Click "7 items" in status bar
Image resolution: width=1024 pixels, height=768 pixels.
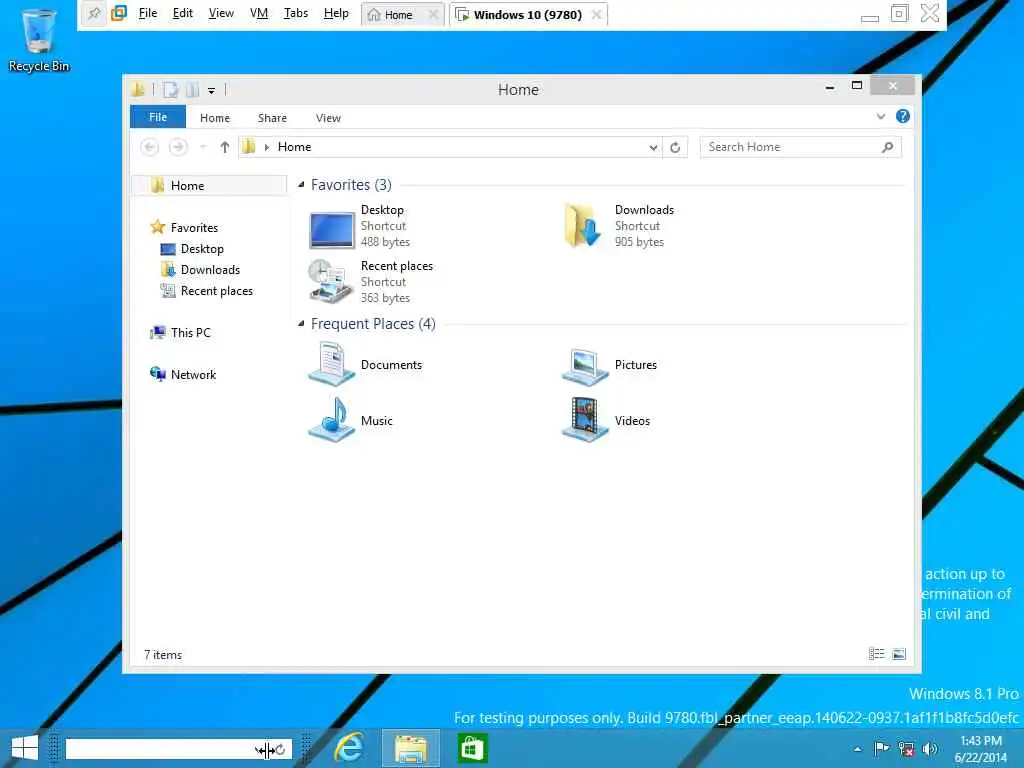tap(163, 654)
